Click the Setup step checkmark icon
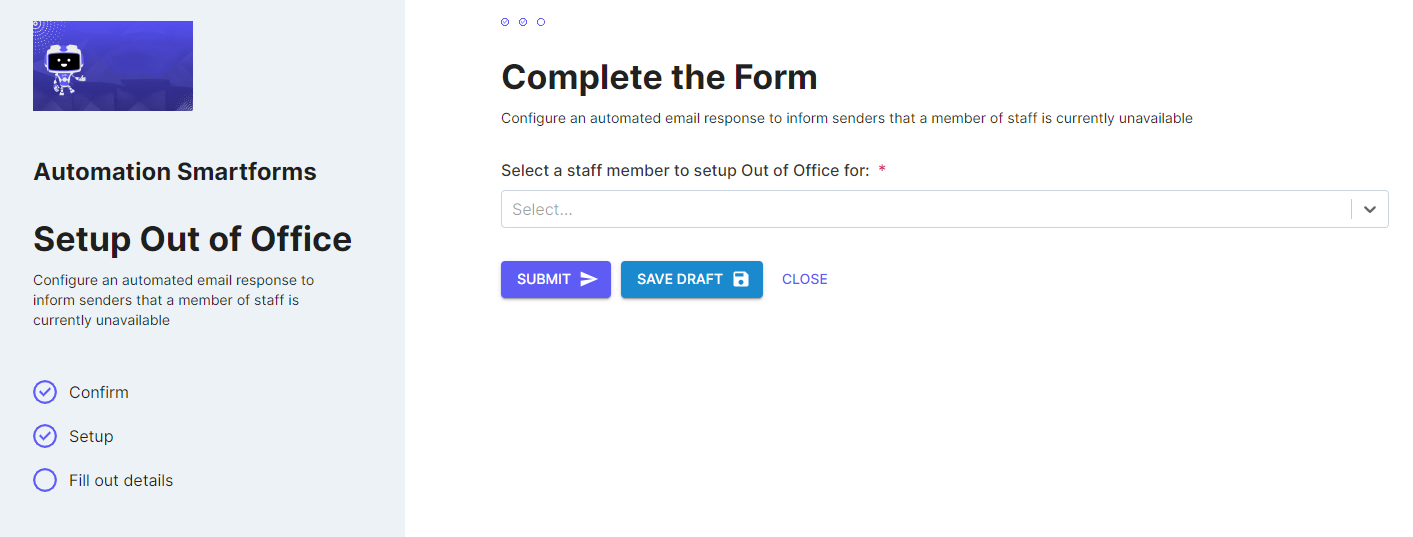 coord(45,436)
